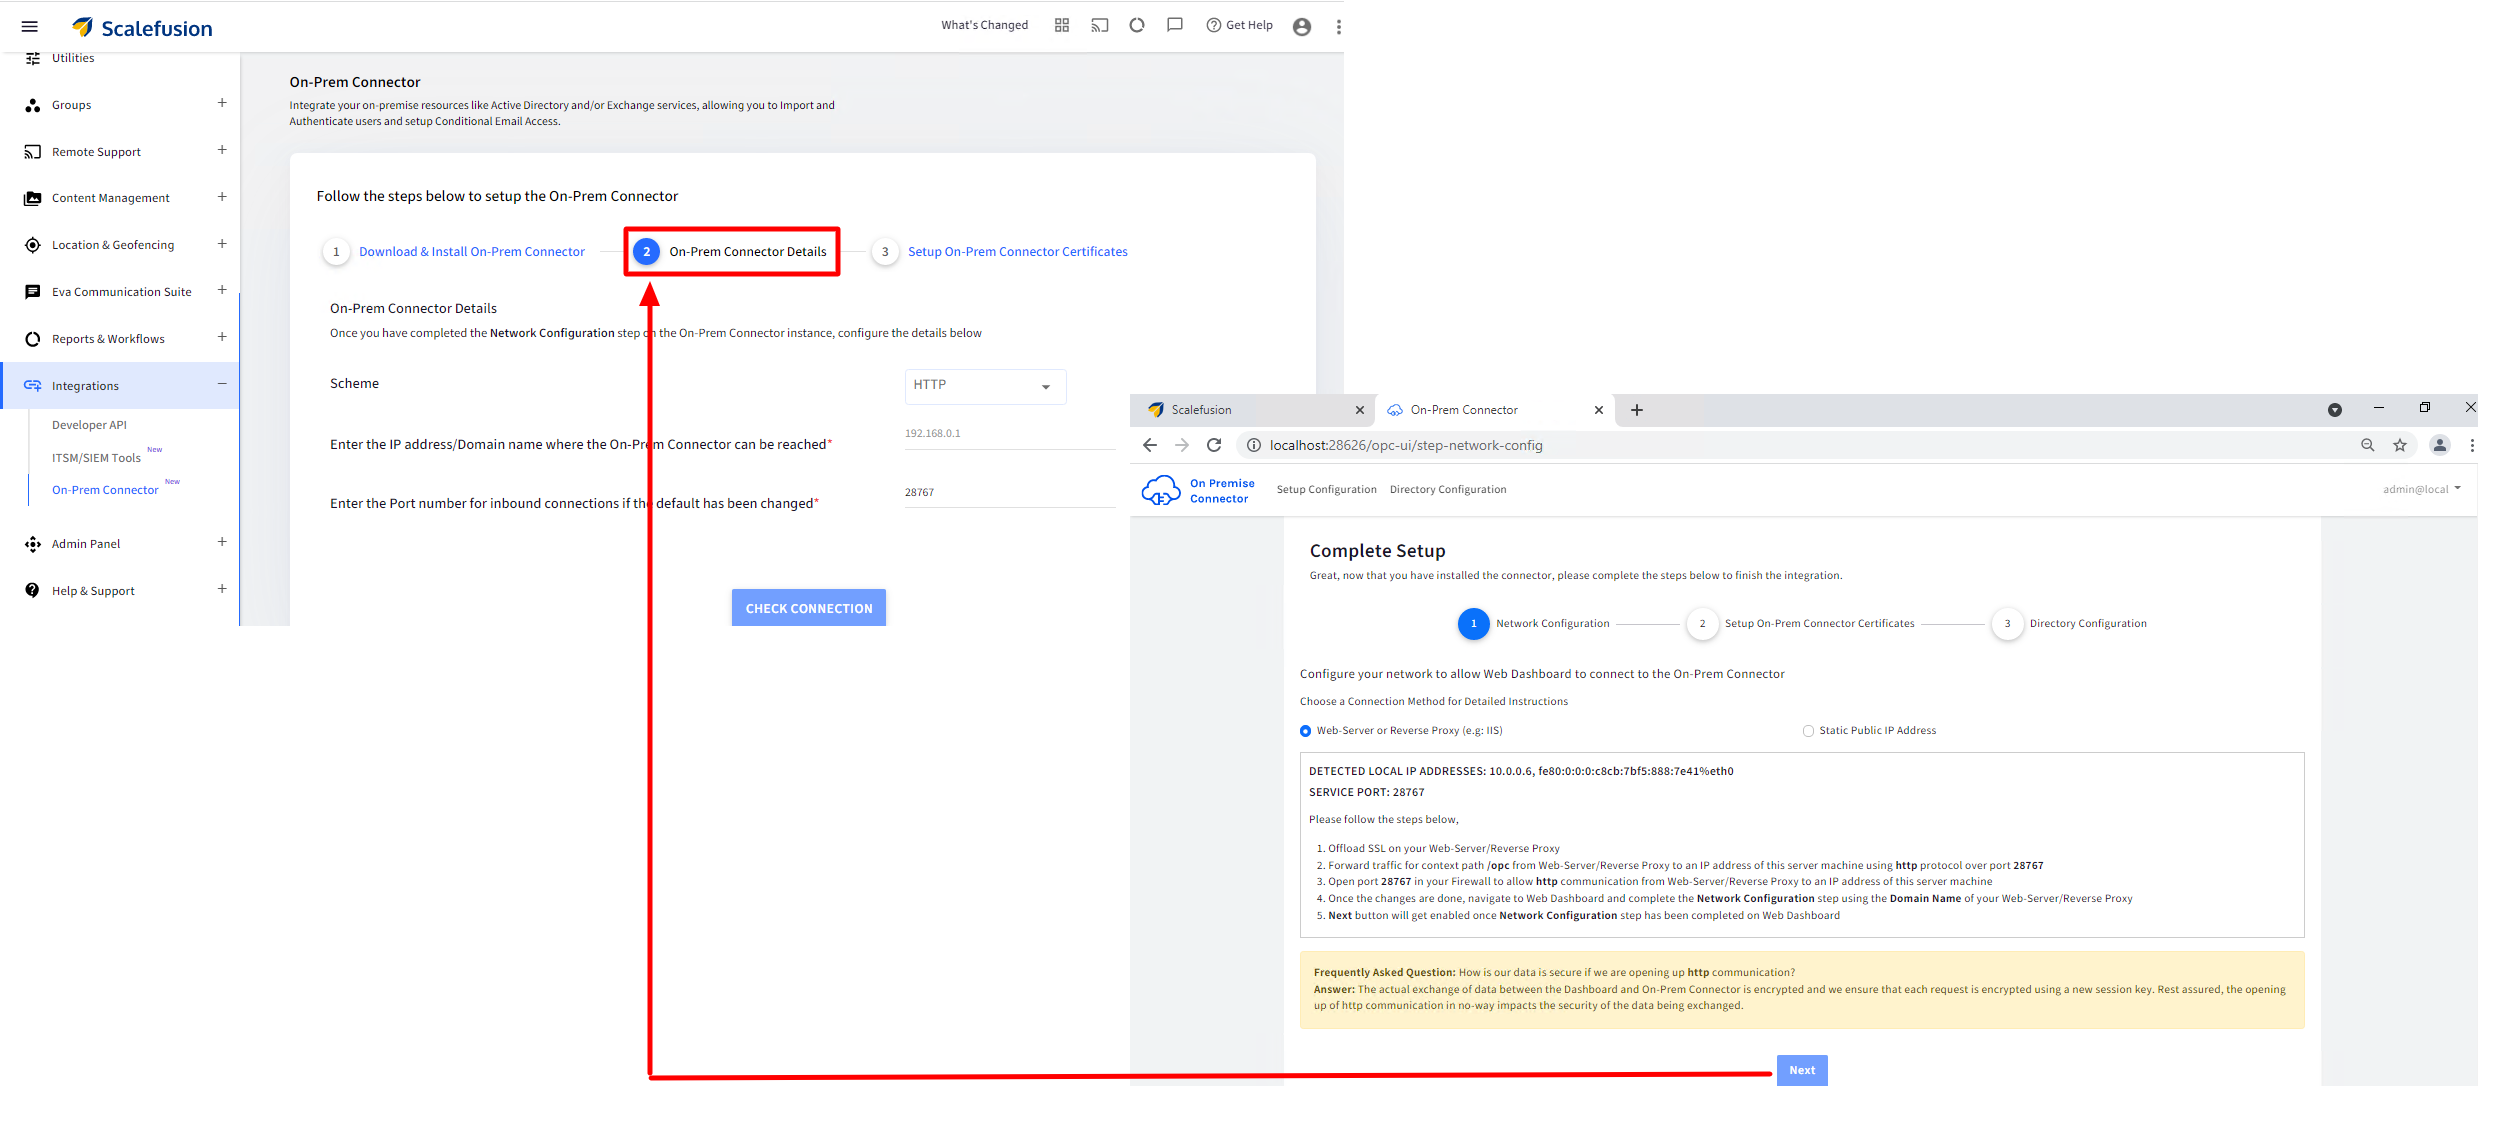This screenshot has height=1134, width=2500.
Task: Open the hamburger menu in Scalefusion header
Action: coord(29,27)
